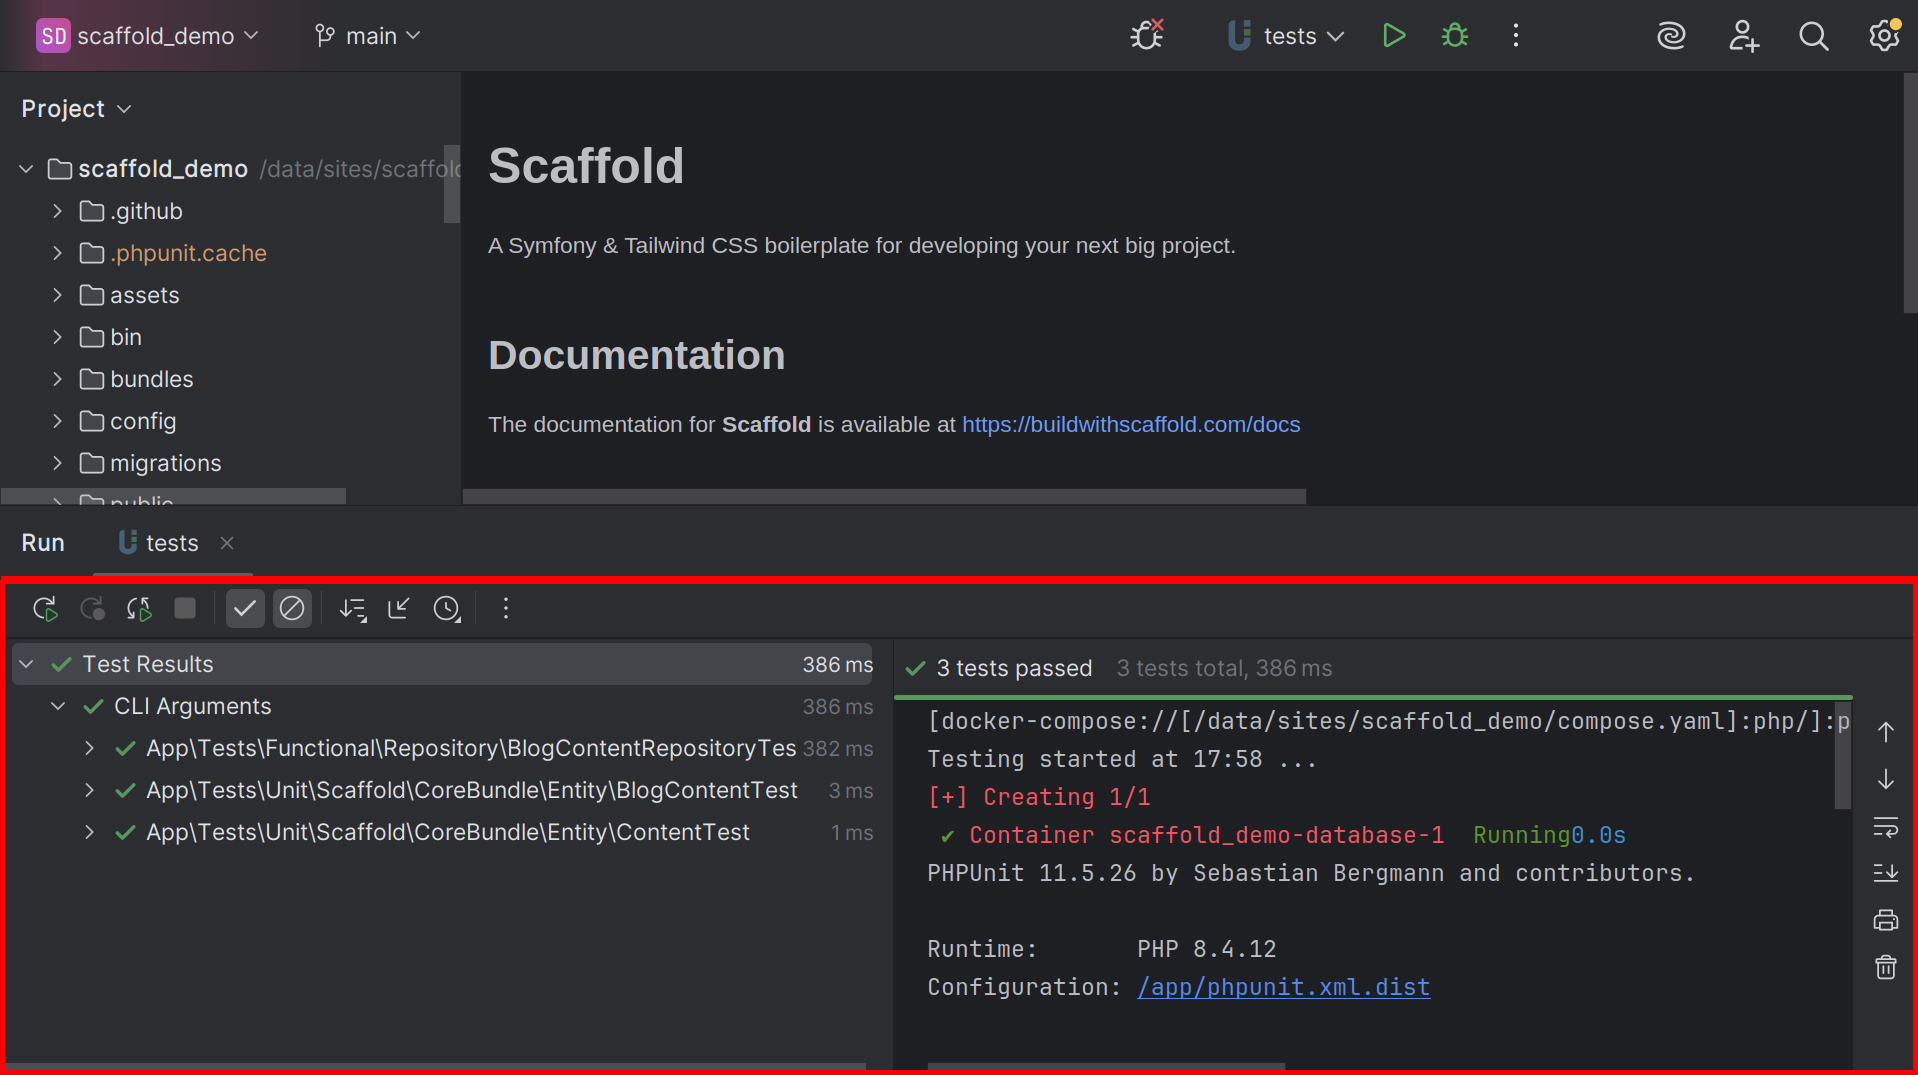Click the Import Tests history clock icon

pos(446,609)
